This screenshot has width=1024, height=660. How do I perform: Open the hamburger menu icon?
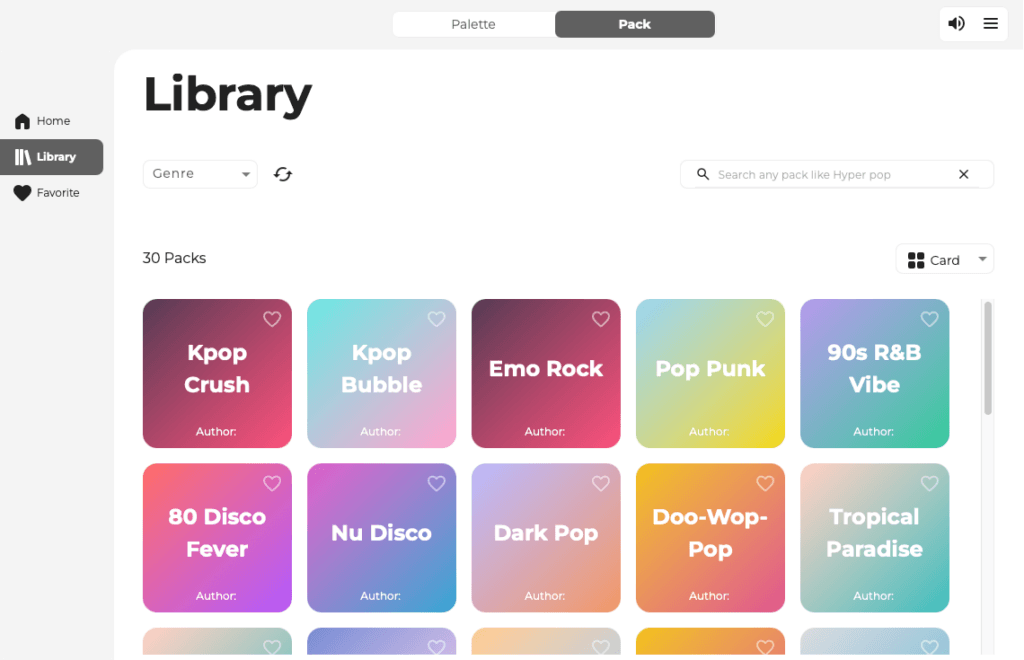[990, 24]
